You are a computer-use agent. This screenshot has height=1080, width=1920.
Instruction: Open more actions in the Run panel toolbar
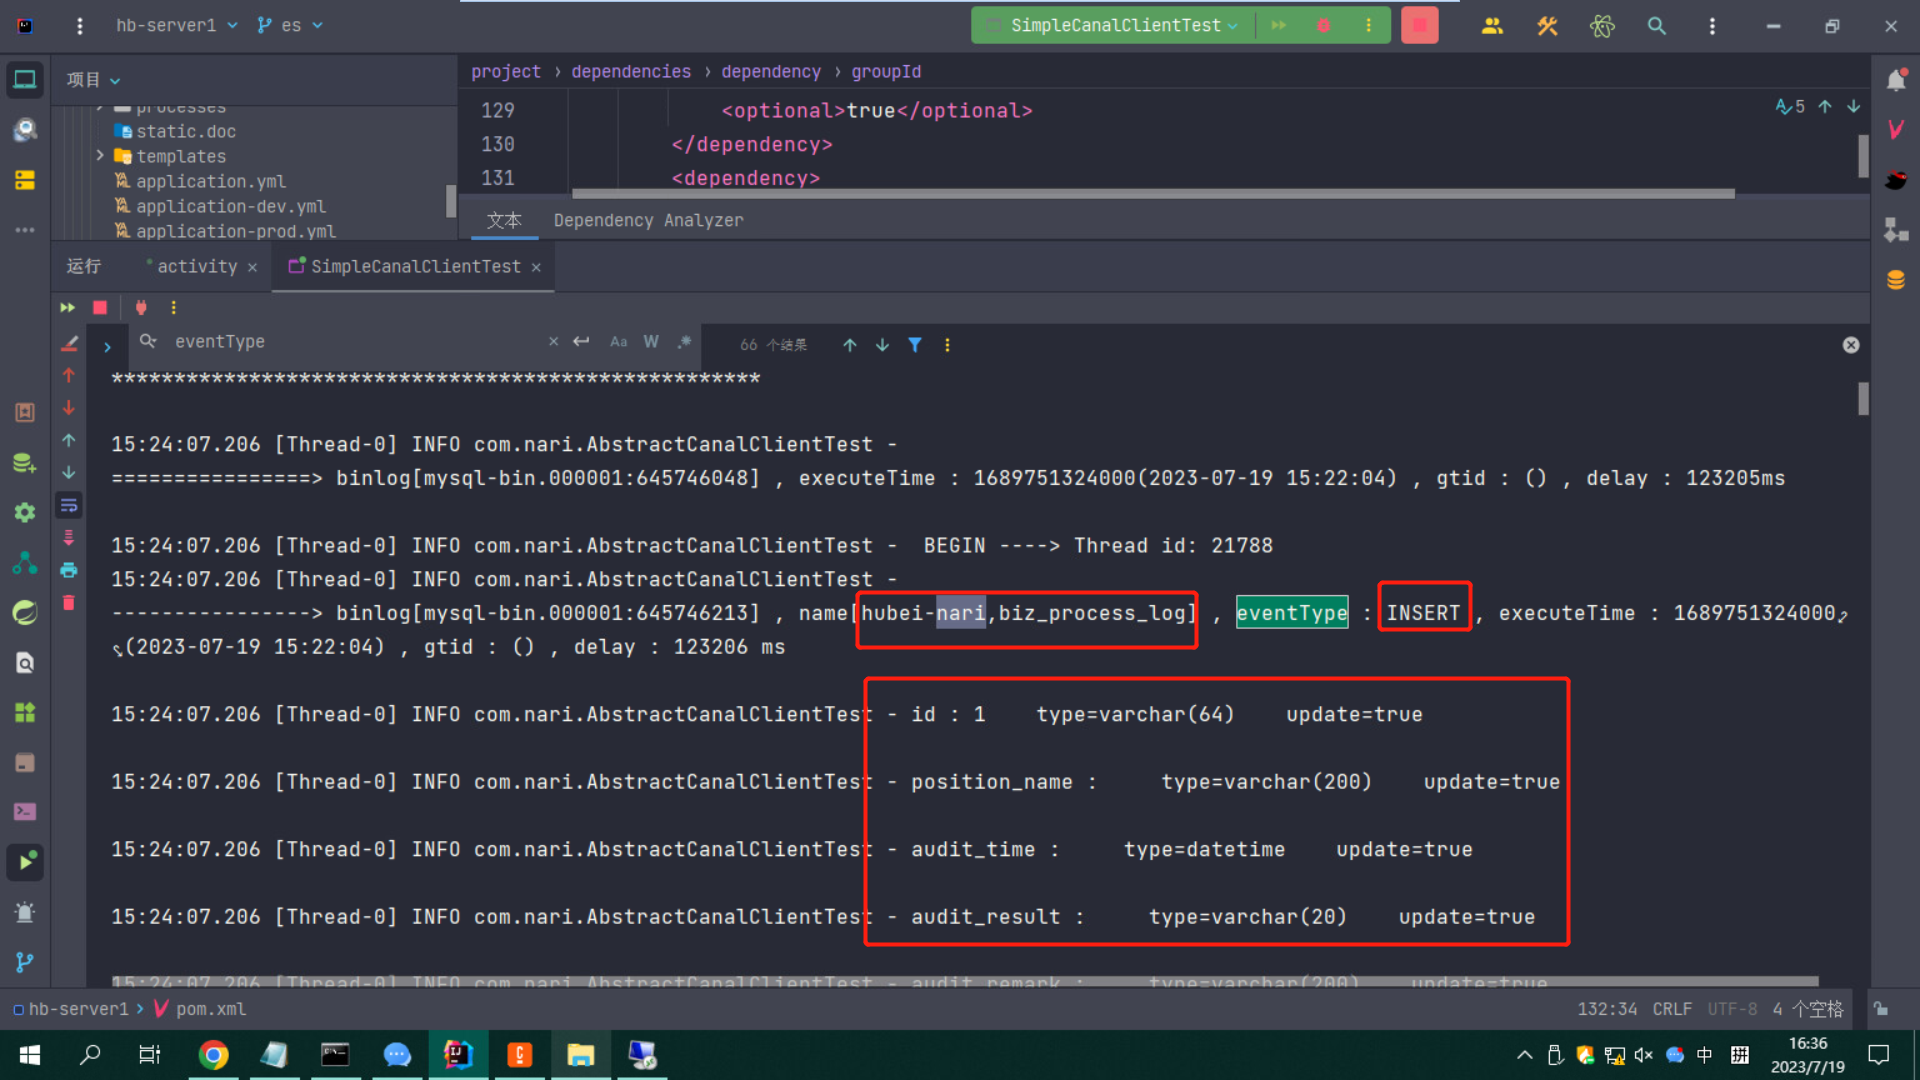pyautogui.click(x=173, y=308)
